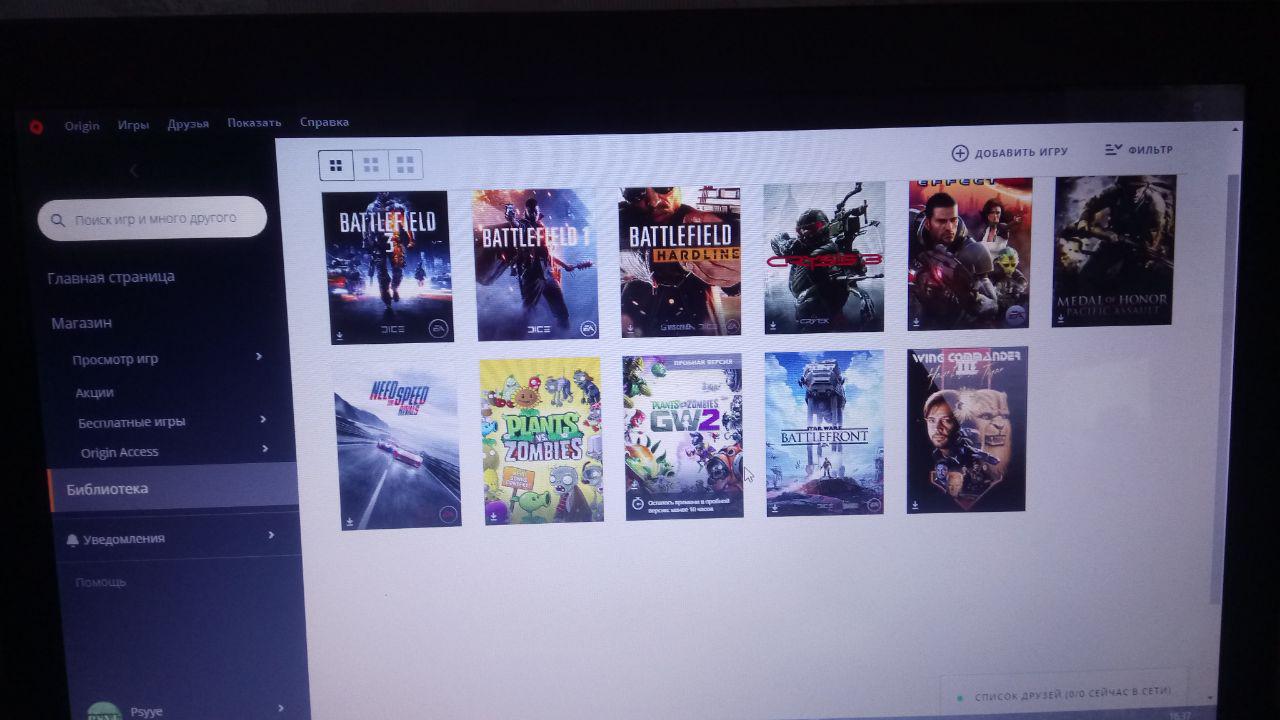Click the Psyye username
This screenshot has width=1280, height=720.
pyautogui.click(x=146, y=712)
